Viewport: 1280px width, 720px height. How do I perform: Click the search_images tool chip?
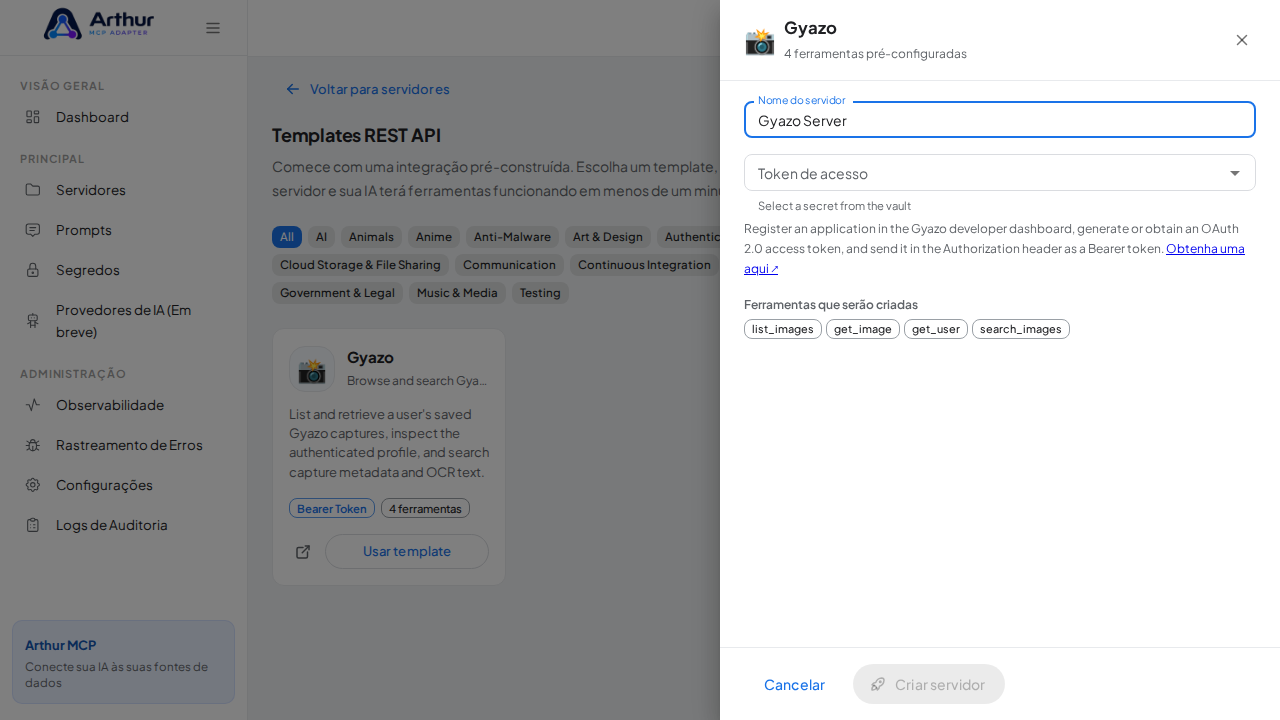tap(1021, 329)
